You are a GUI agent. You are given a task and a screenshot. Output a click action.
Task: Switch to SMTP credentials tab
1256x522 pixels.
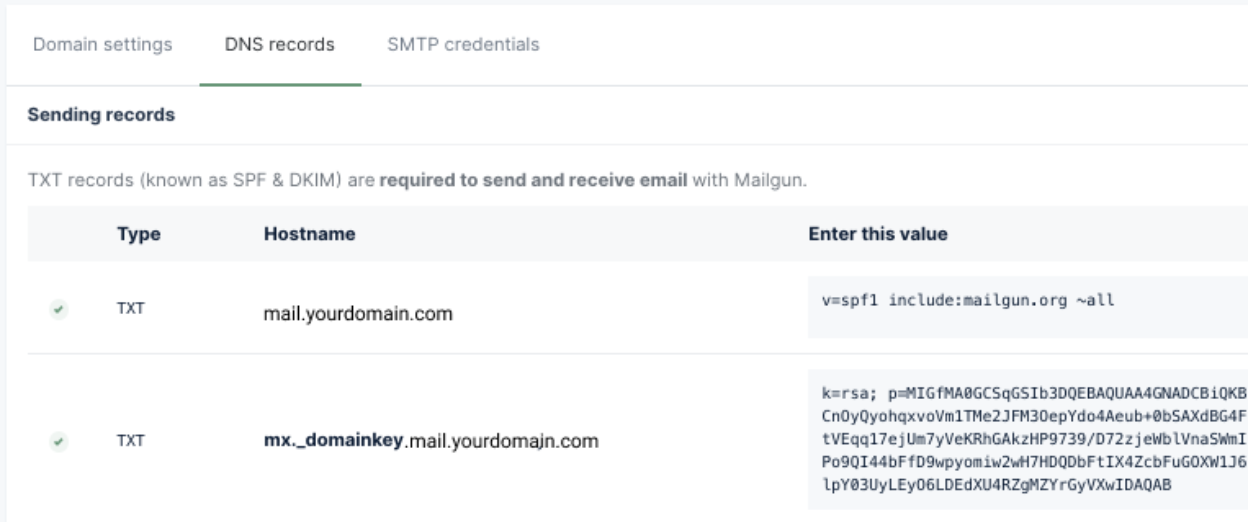click(x=463, y=45)
